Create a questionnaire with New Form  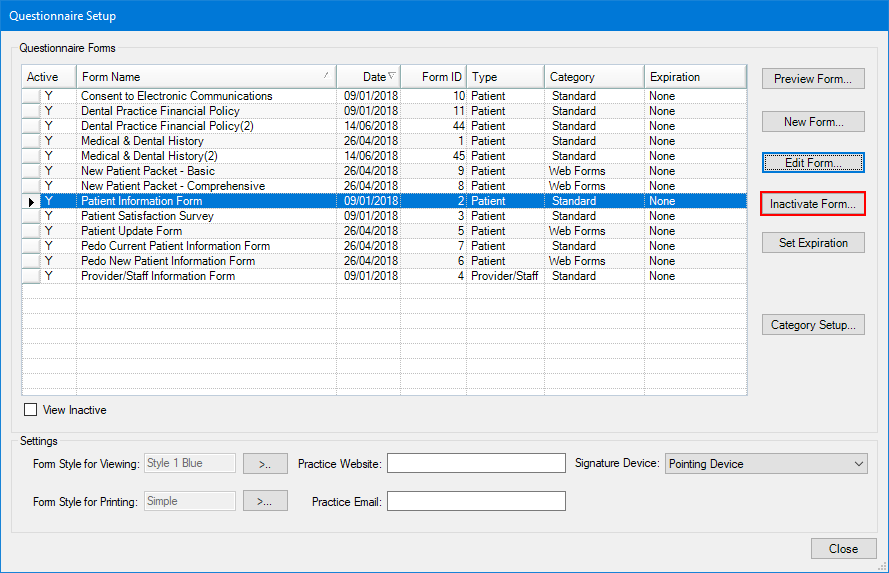point(813,122)
